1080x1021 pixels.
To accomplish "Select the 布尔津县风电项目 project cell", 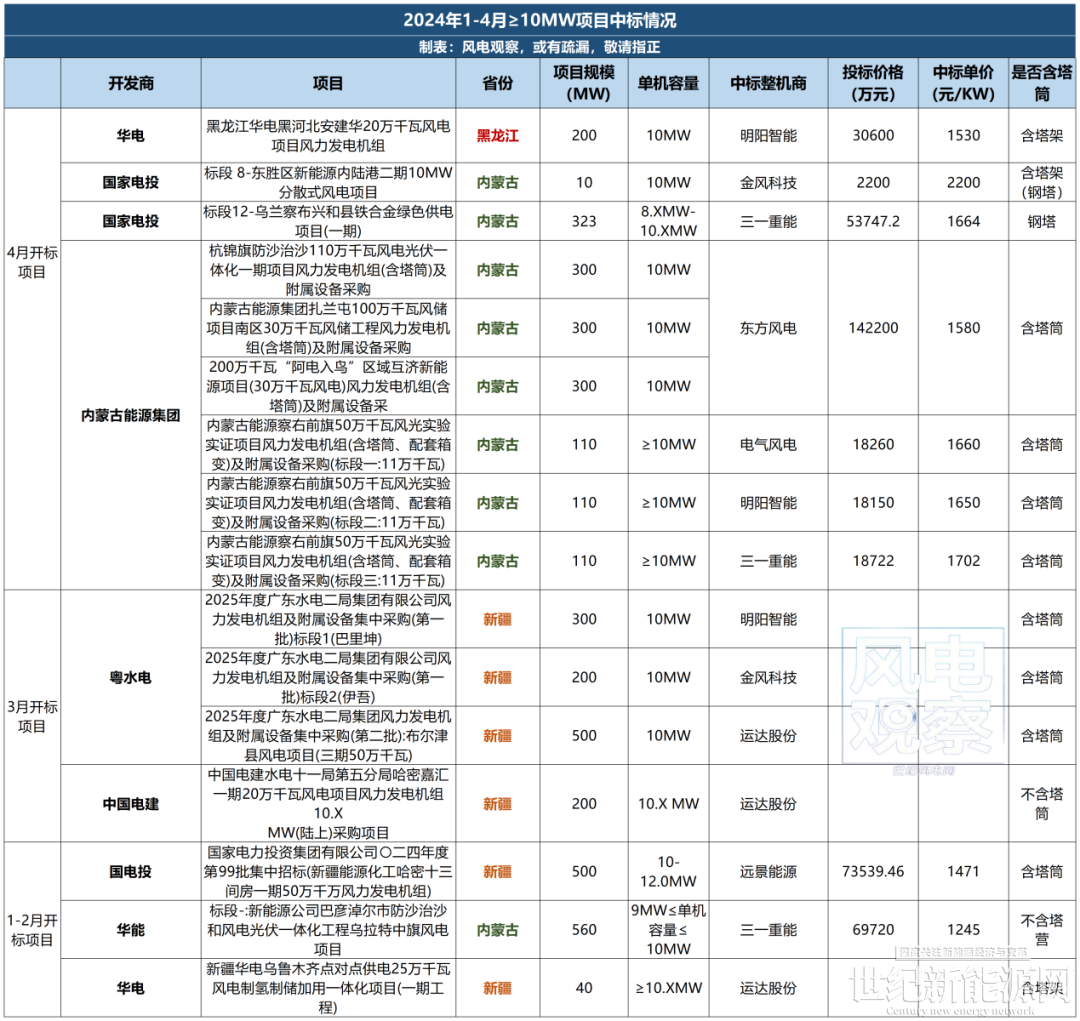I will point(328,736).
